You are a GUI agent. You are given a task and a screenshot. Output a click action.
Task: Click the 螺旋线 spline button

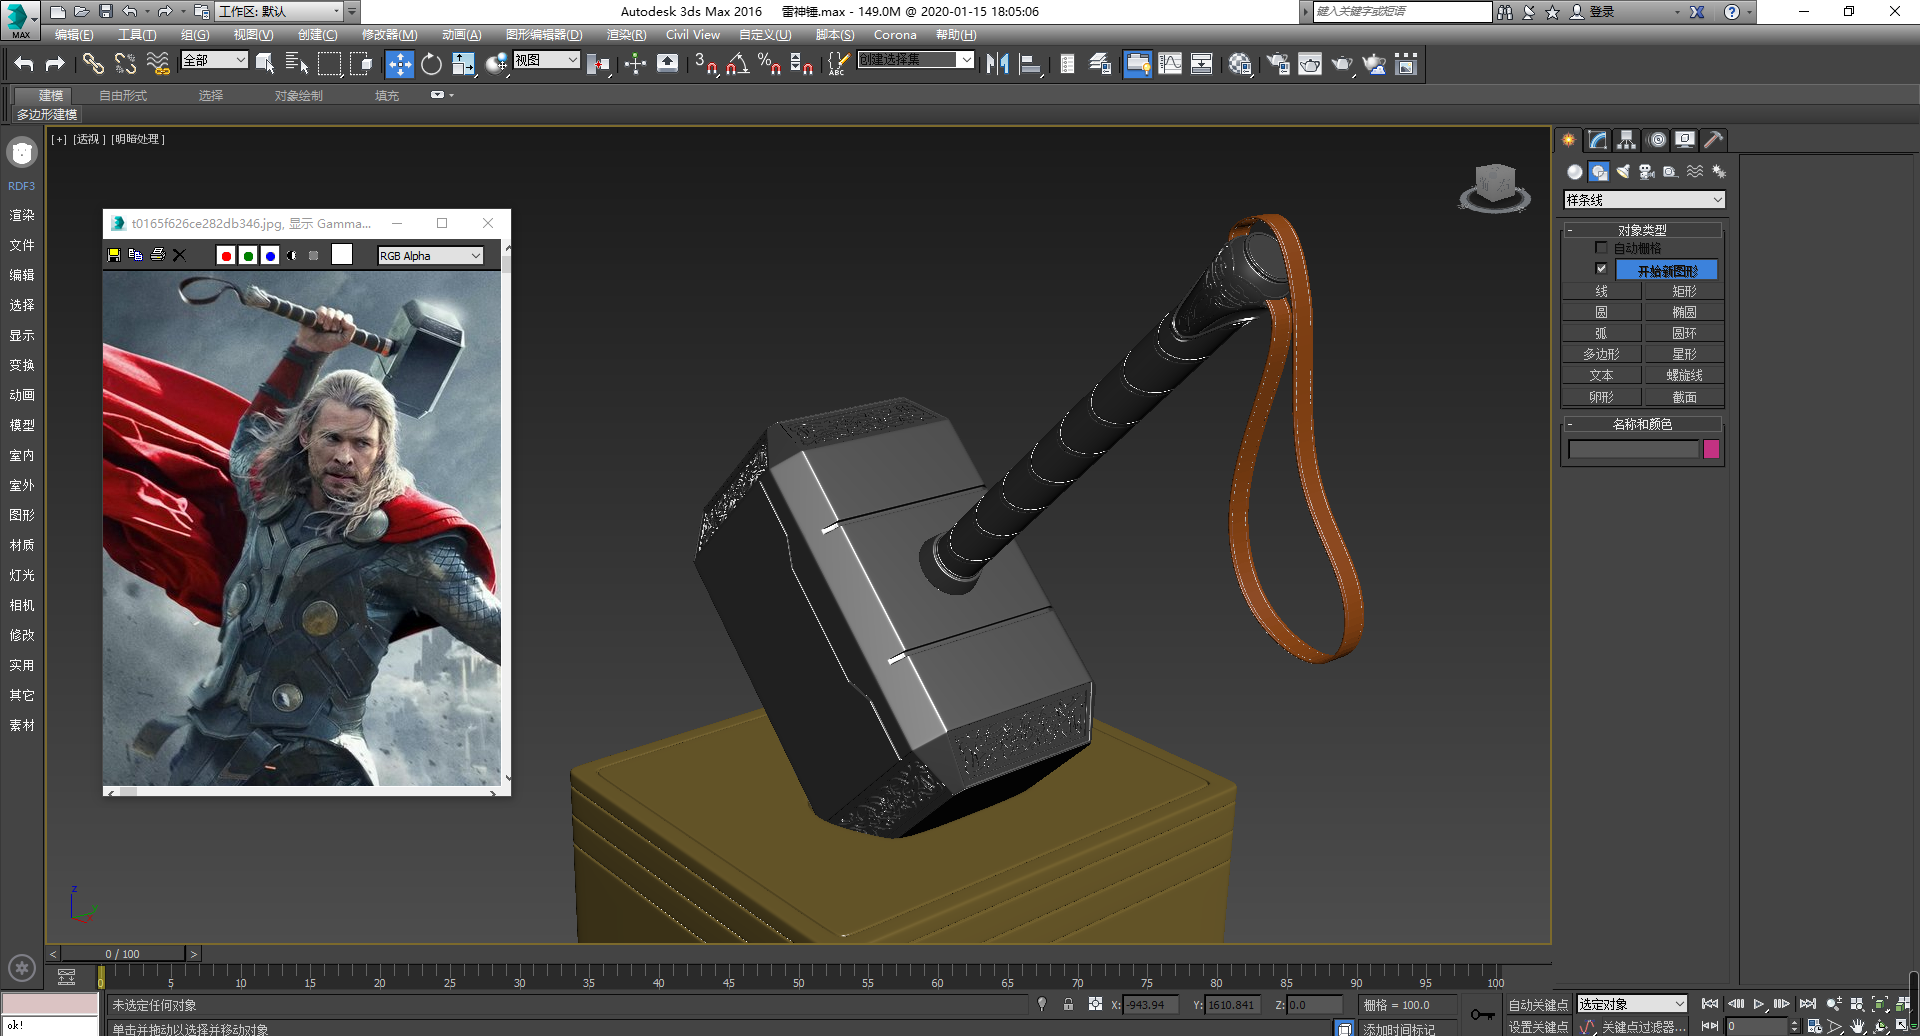pyautogui.click(x=1684, y=375)
